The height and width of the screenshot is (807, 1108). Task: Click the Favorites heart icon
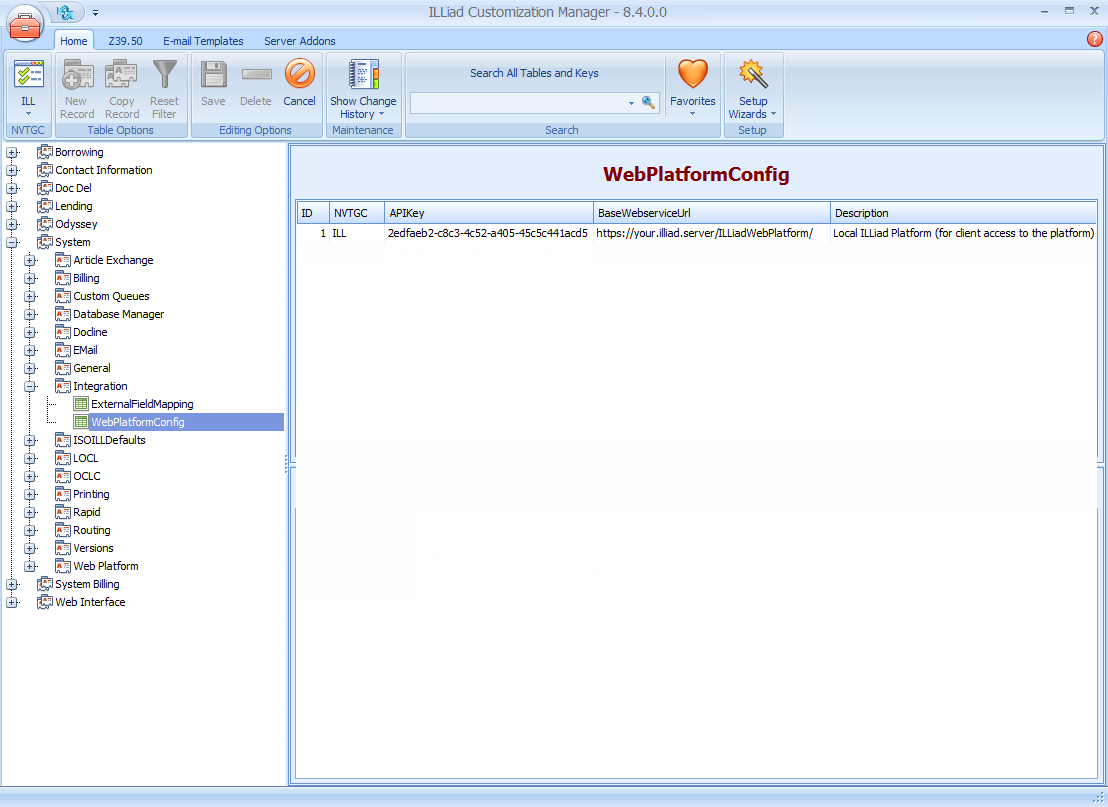point(692,75)
